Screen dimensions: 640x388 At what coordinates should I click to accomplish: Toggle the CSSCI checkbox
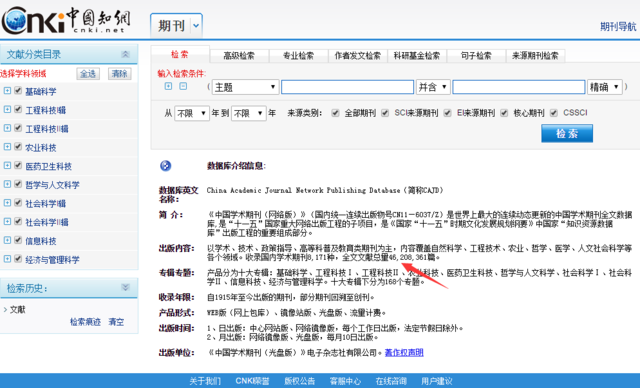pos(553,113)
